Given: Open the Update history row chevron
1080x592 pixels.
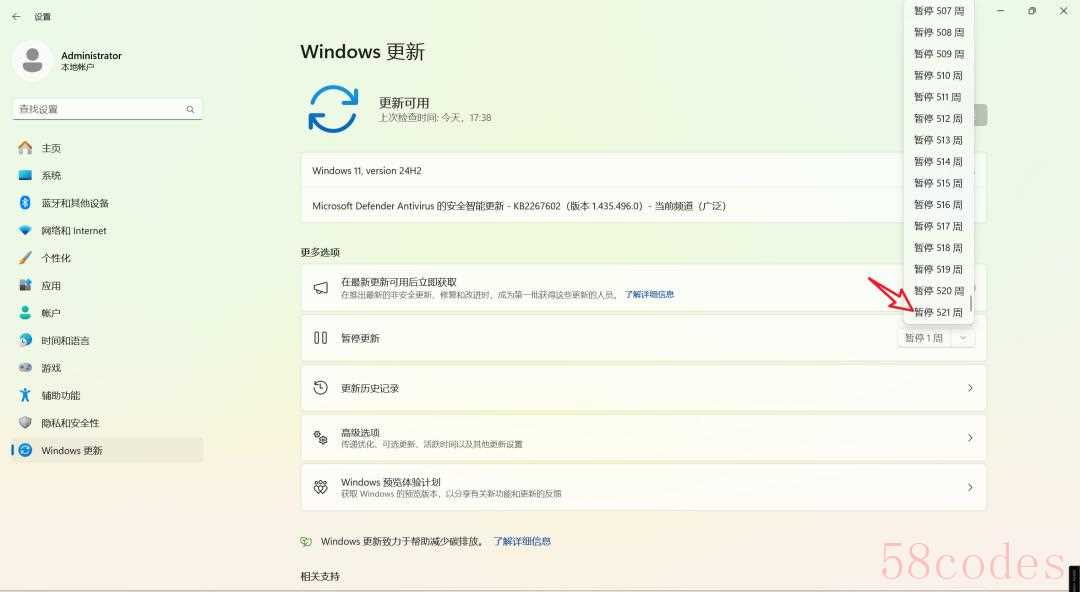Looking at the screenshot, I should click(970, 388).
